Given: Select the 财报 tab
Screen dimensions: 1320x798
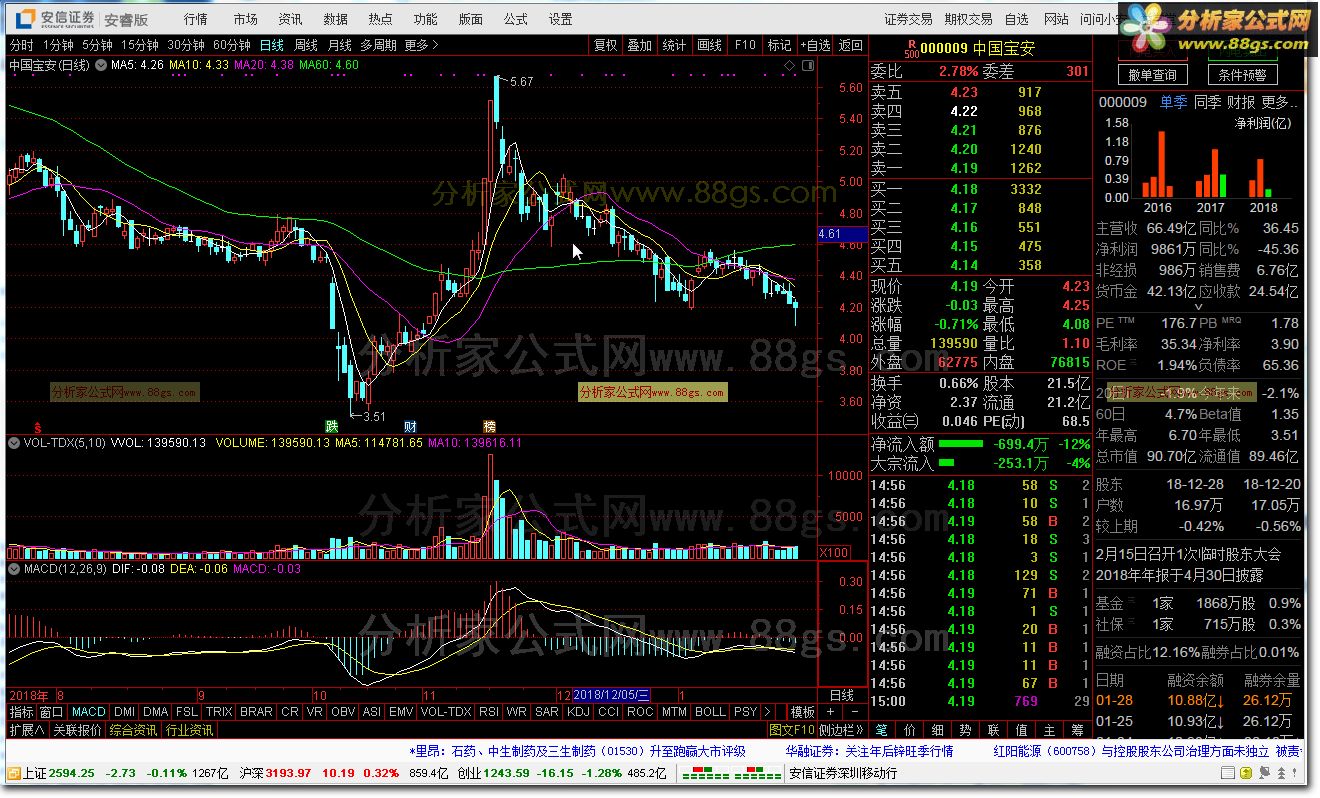Looking at the screenshot, I should 1241,102.
